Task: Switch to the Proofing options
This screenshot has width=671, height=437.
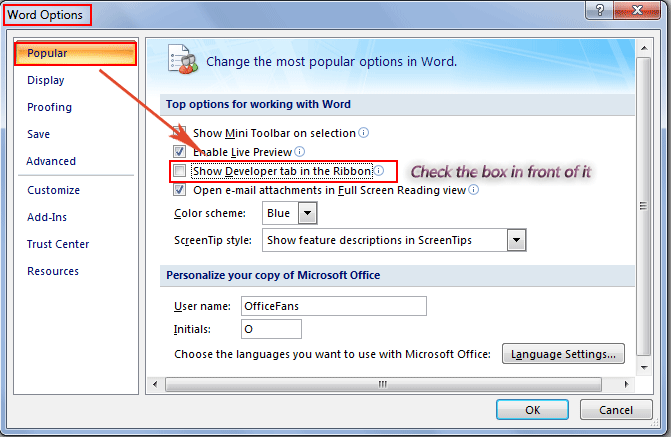Action: (49, 107)
